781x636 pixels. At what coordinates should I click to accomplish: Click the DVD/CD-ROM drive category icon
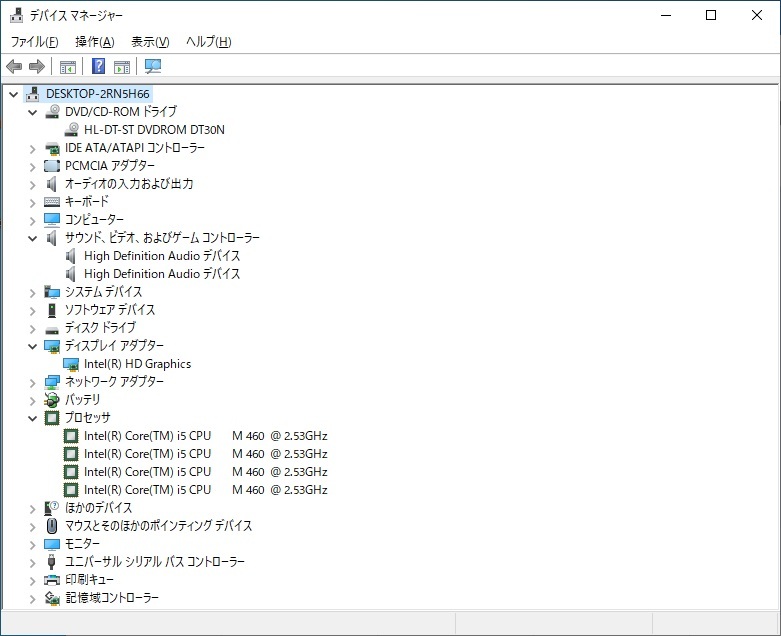point(52,112)
